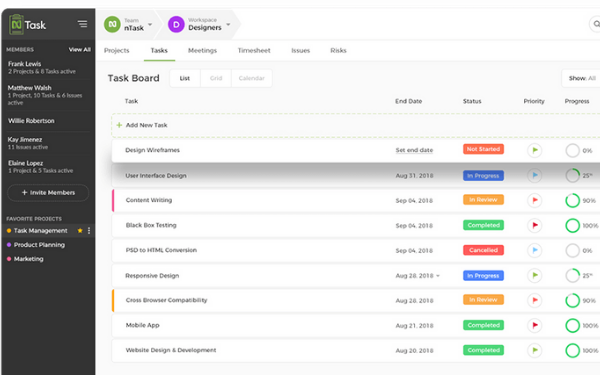
Task: Open the Timesheet tab
Action: (x=254, y=51)
